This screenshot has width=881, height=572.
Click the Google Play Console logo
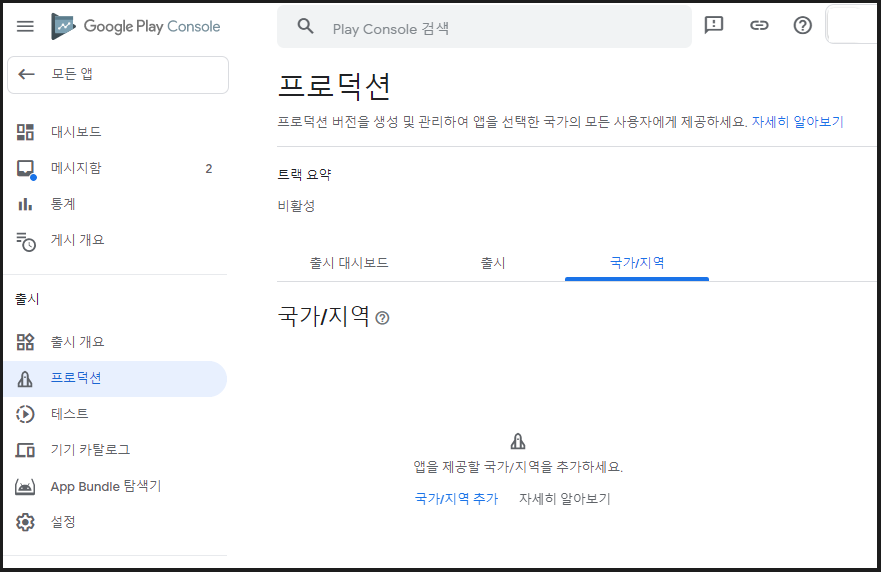click(136, 26)
